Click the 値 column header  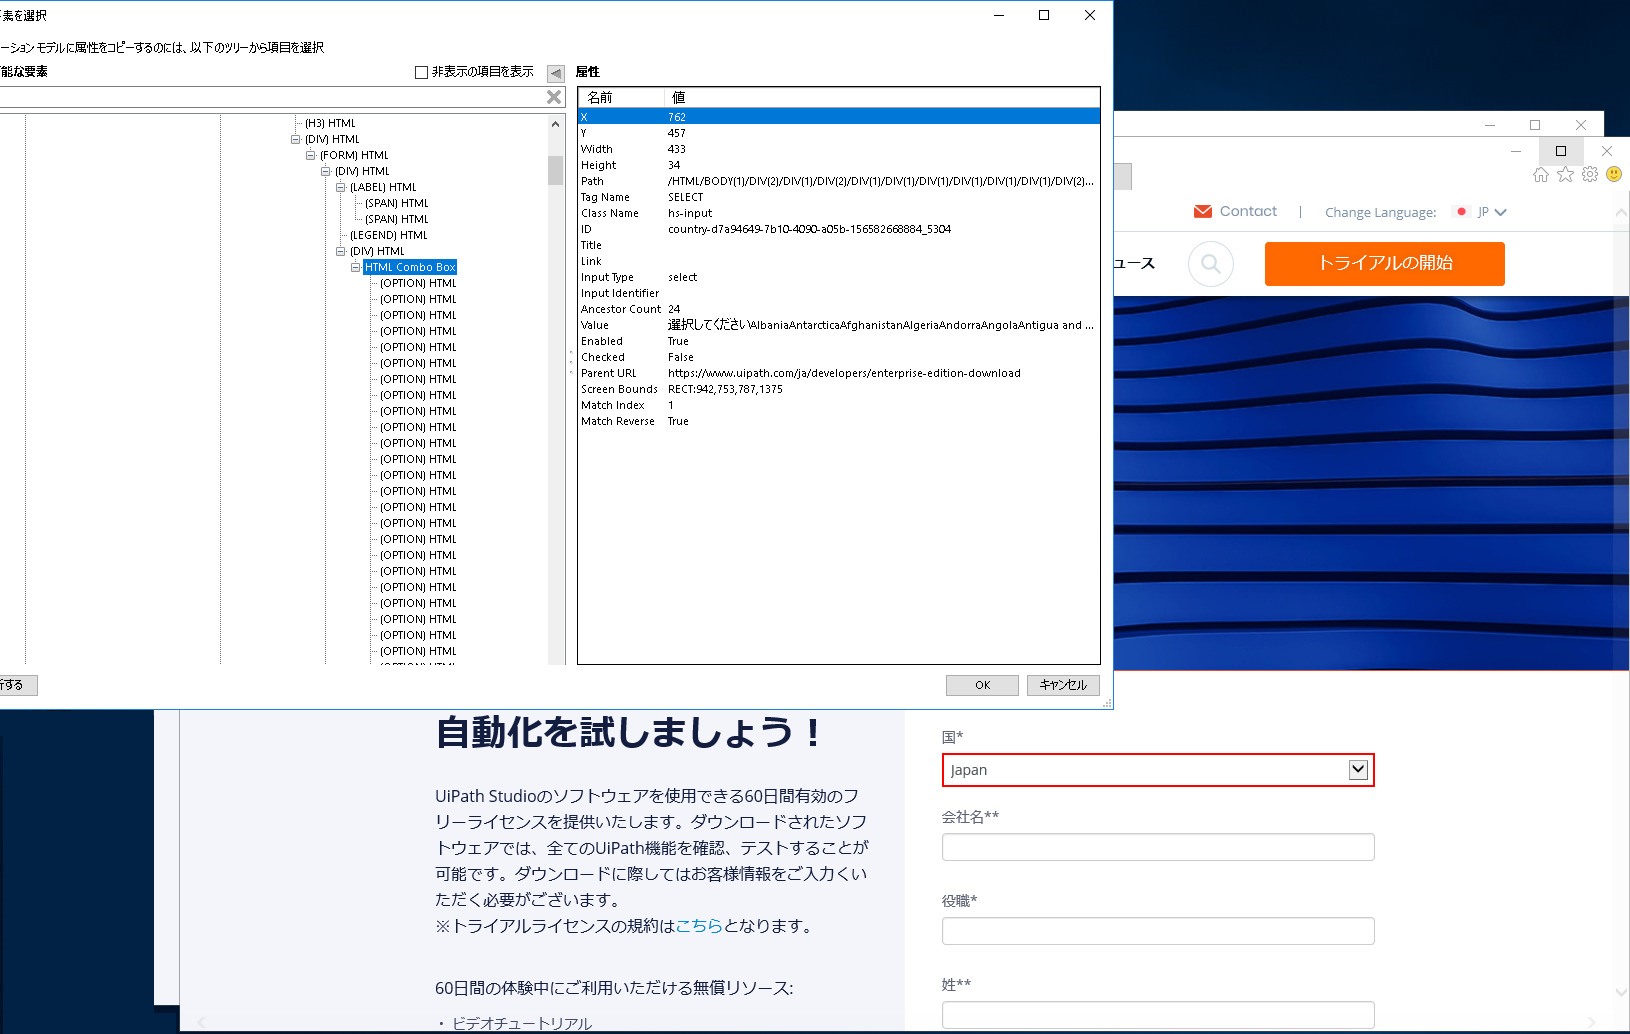coord(882,97)
